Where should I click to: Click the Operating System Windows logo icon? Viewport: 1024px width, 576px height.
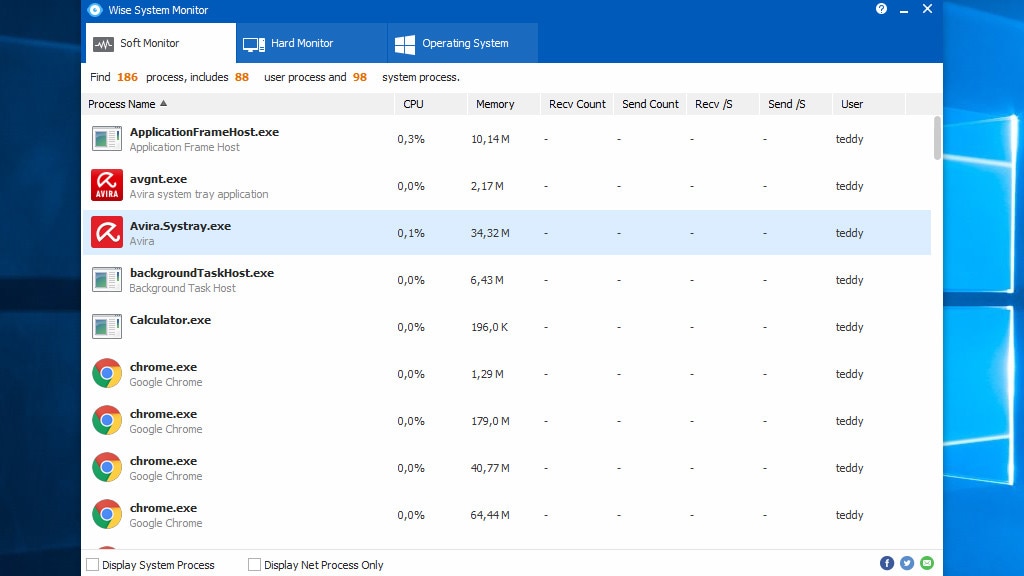point(405,44)
